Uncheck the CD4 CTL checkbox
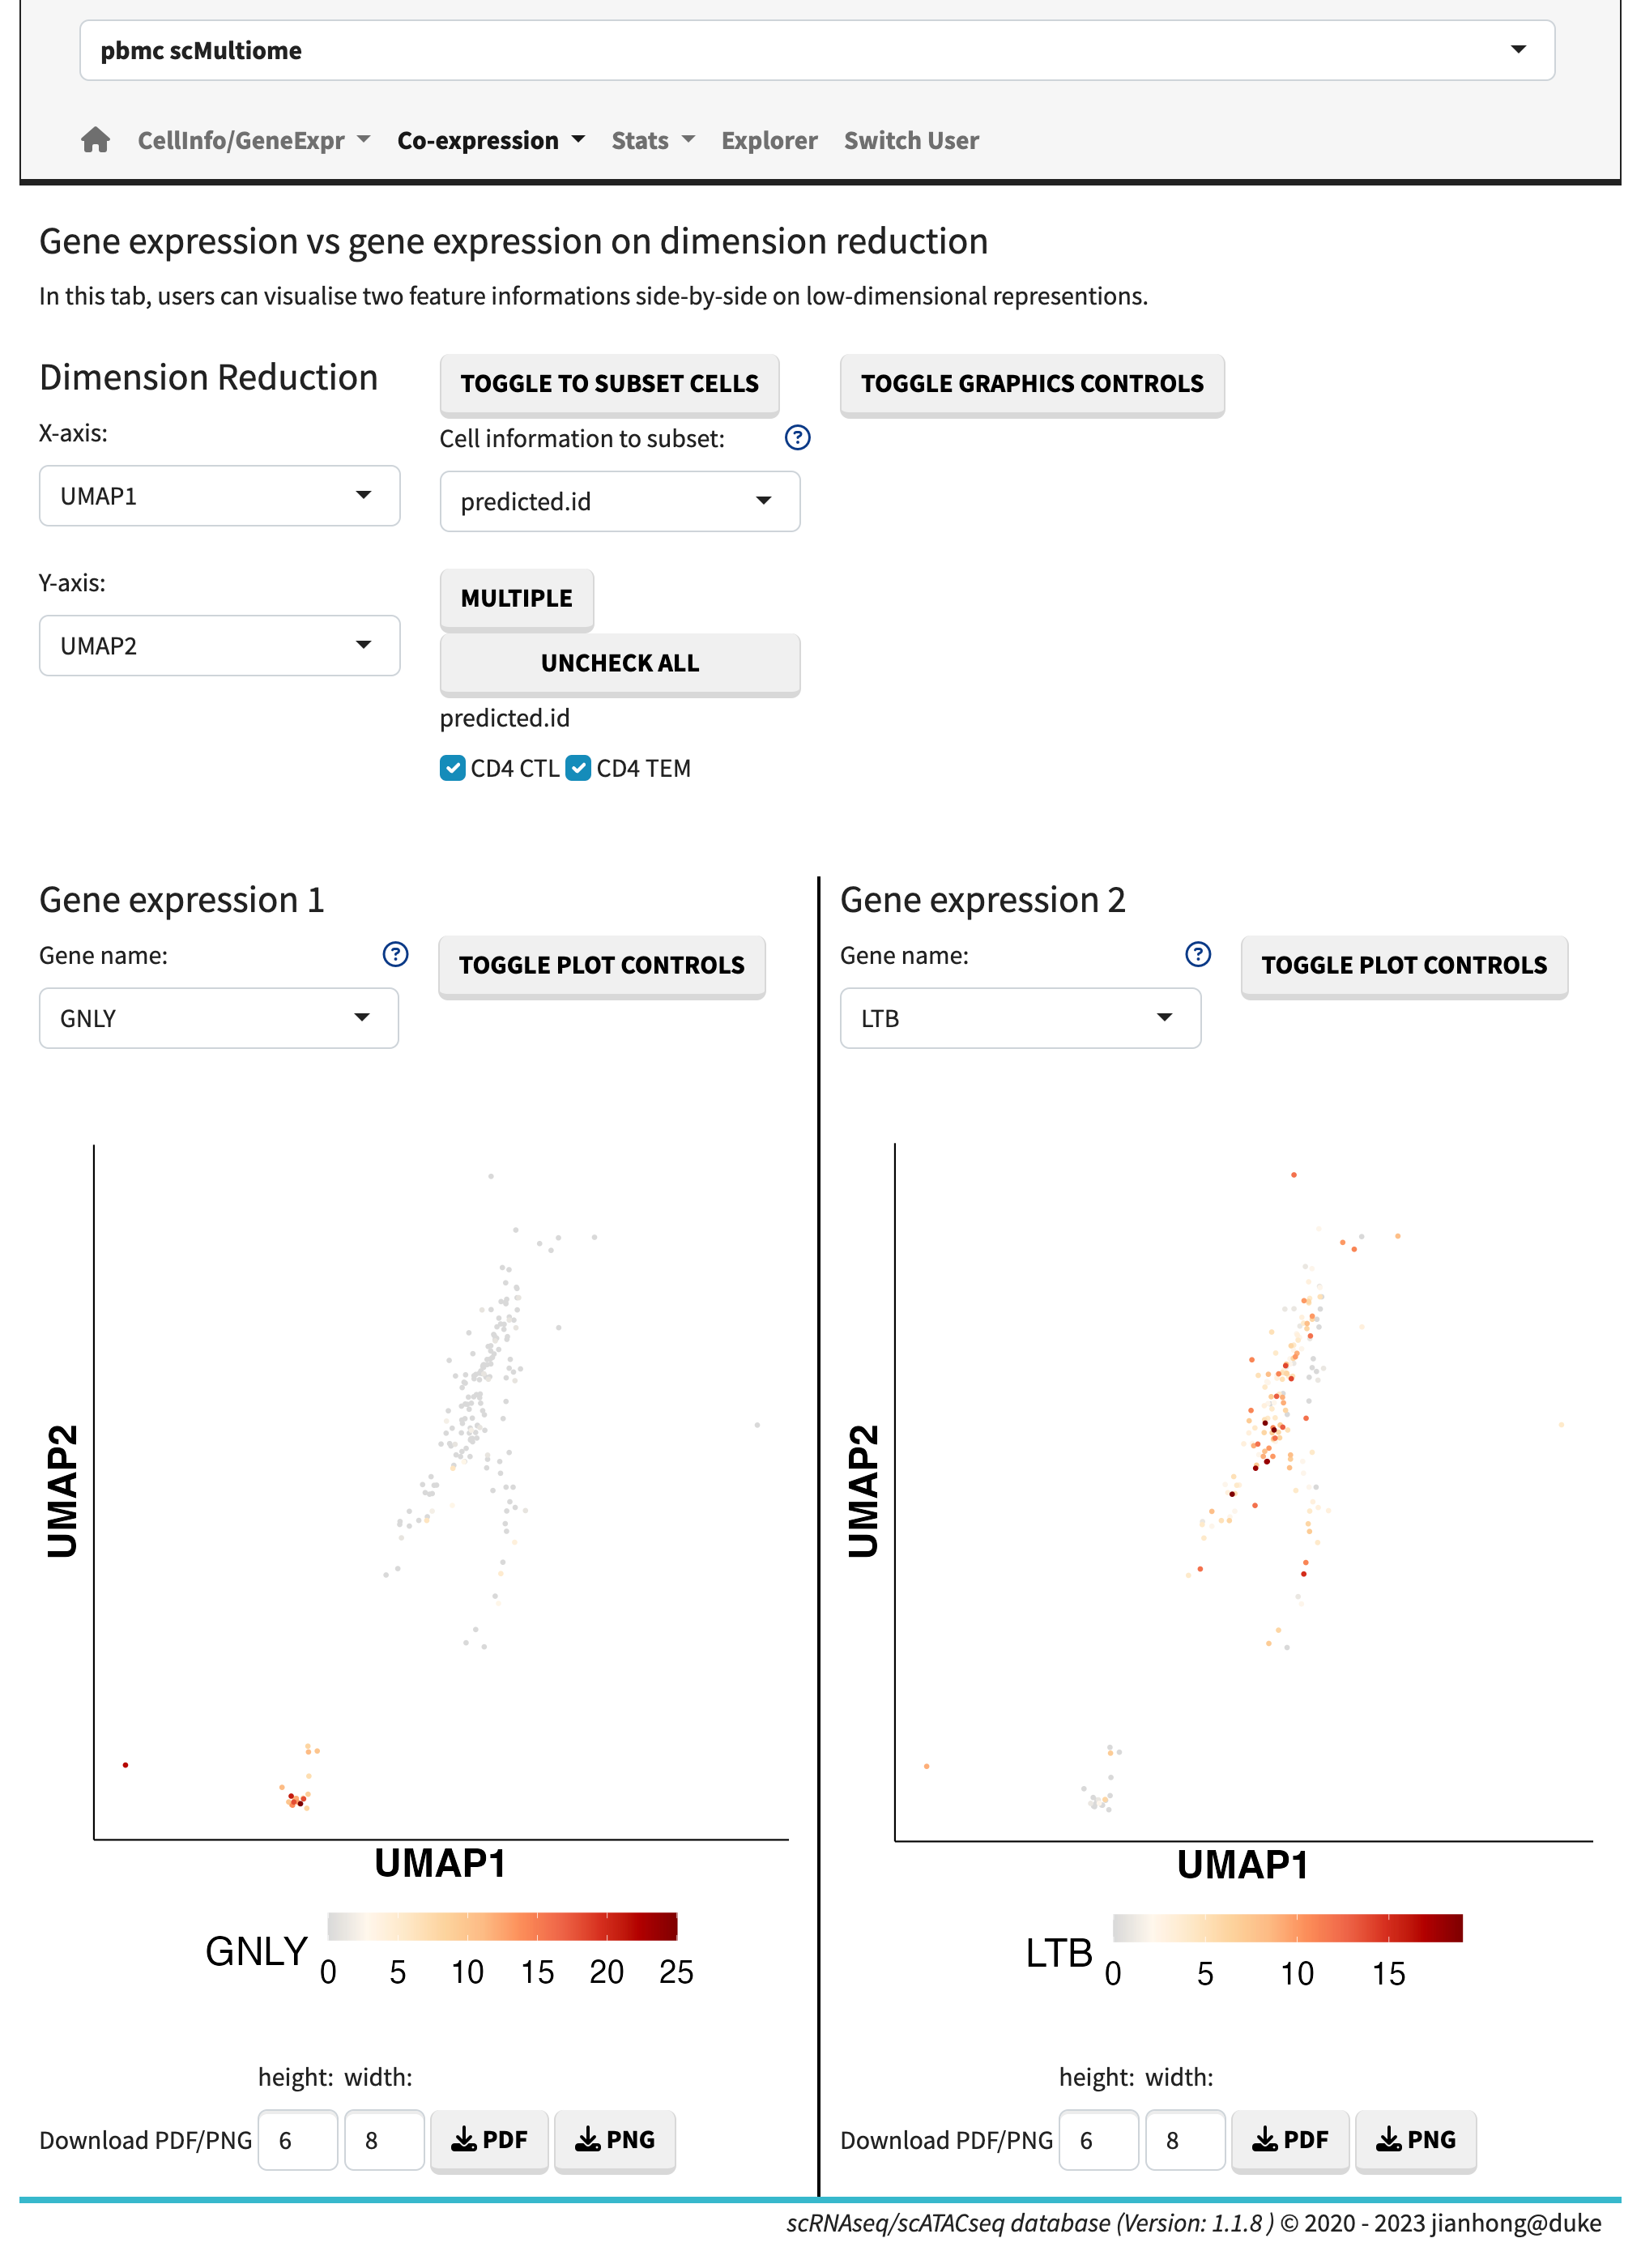This screenshot has height=2268, width=1641. [453, 768]
